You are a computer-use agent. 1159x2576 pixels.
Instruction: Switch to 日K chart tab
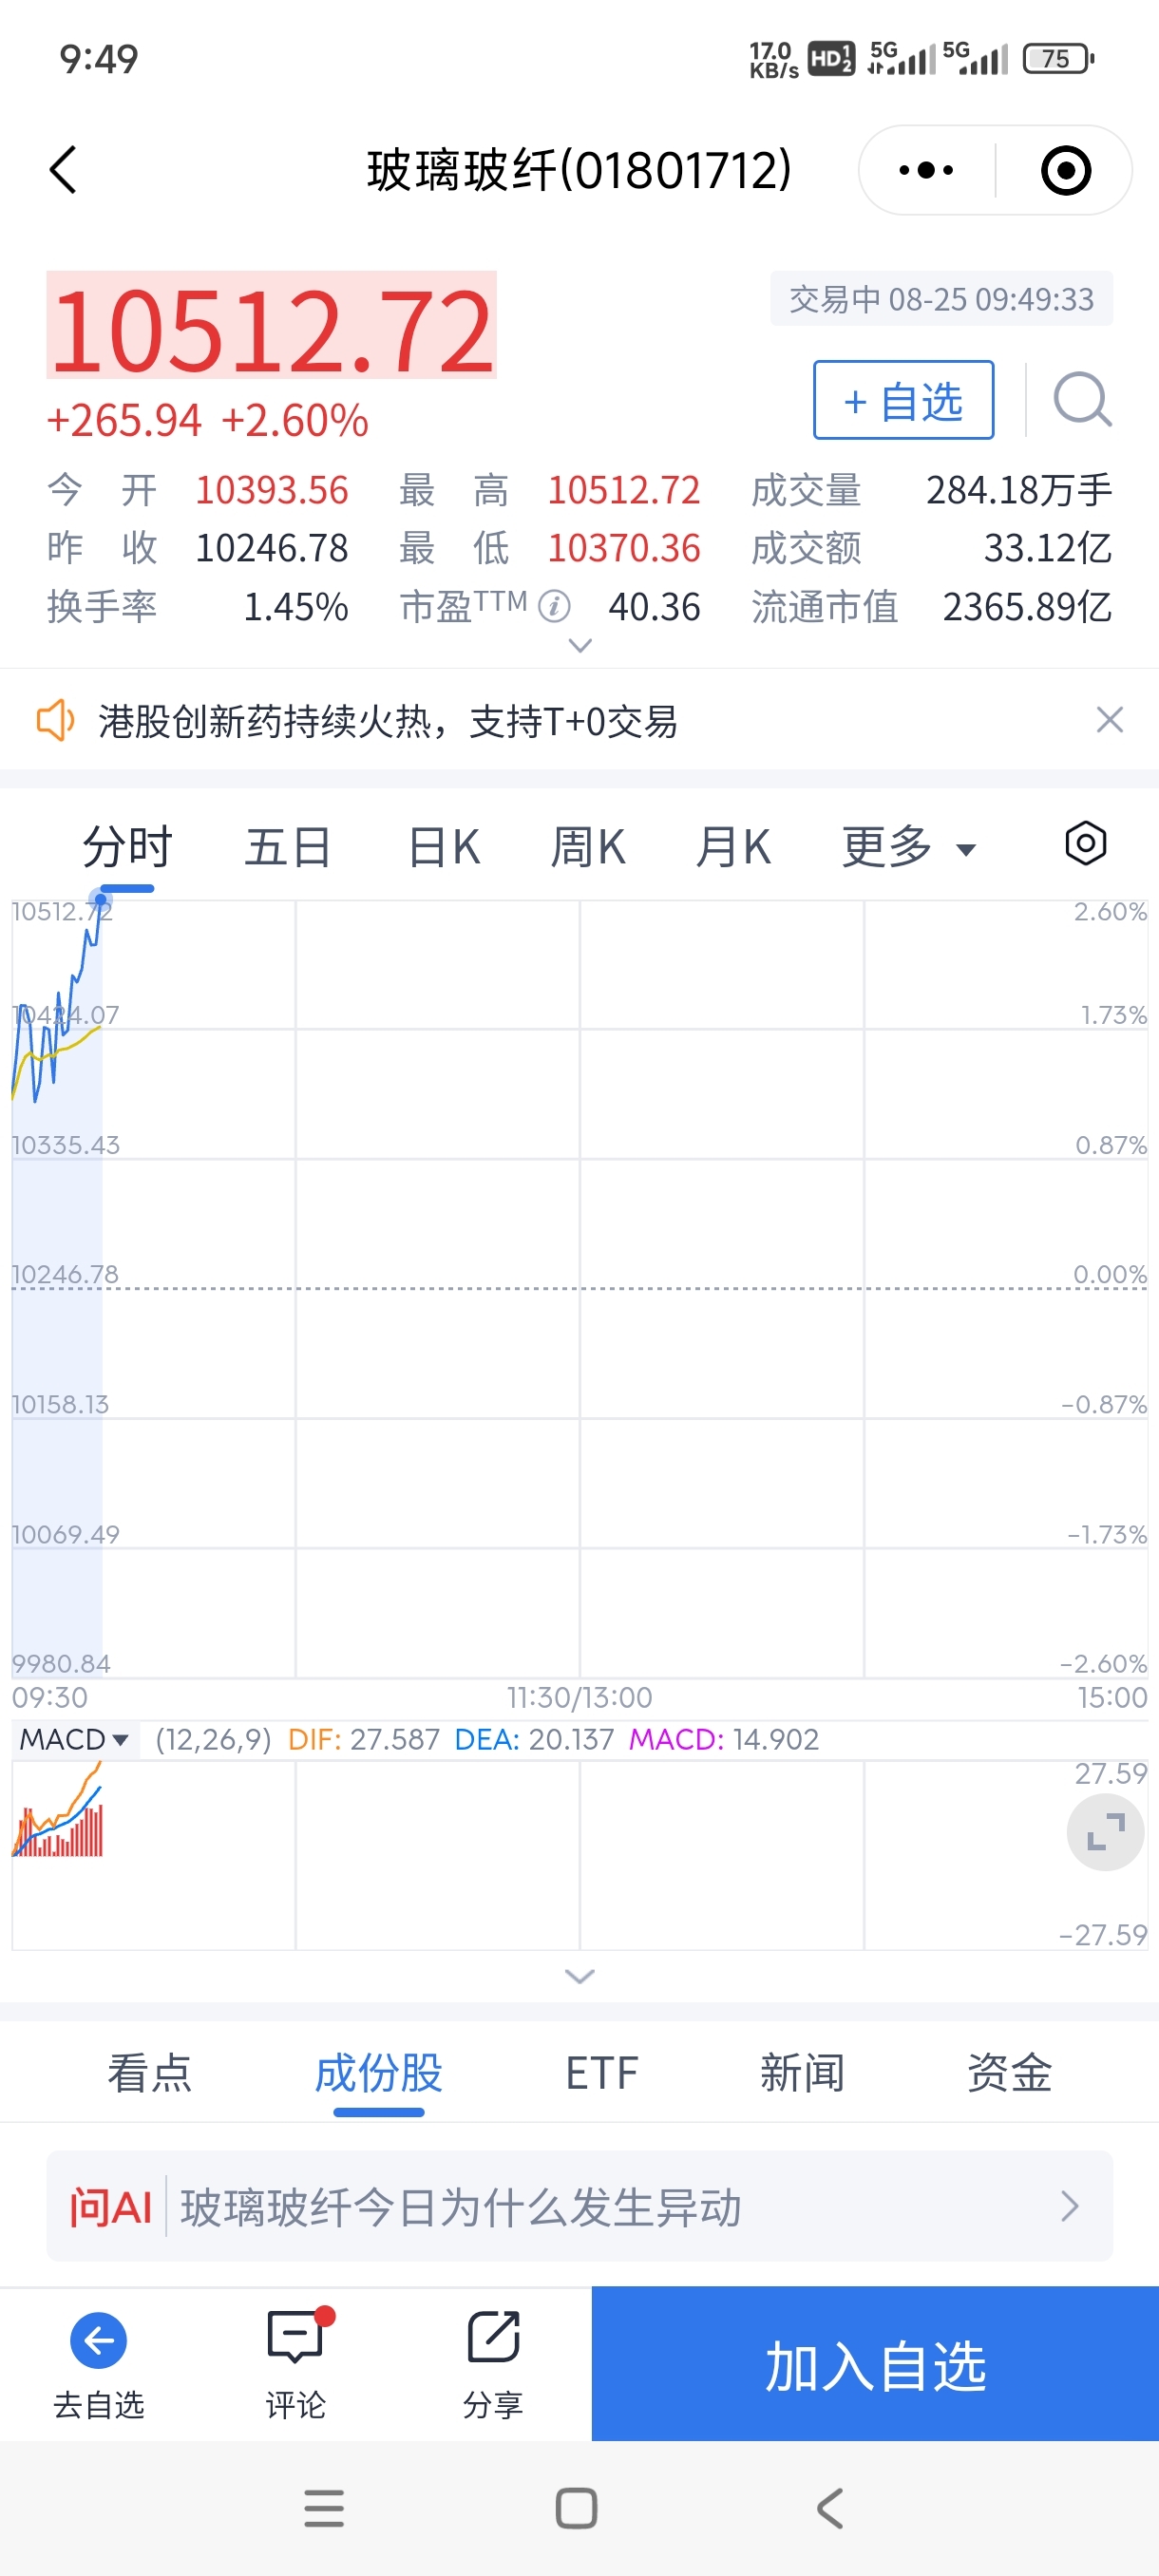tap(444, 847)
